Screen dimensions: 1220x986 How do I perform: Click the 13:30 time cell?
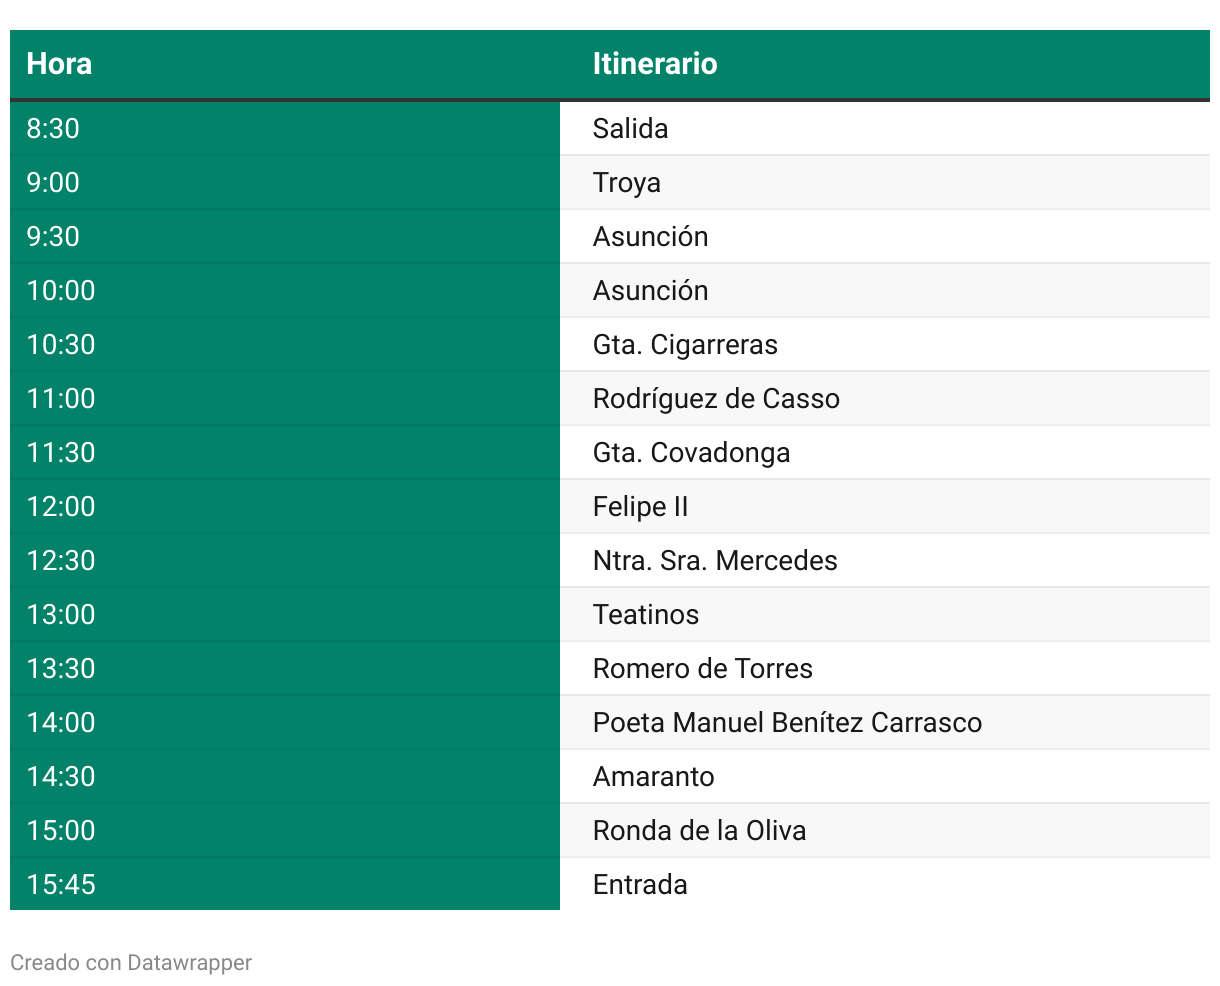[x=60, y=669]
